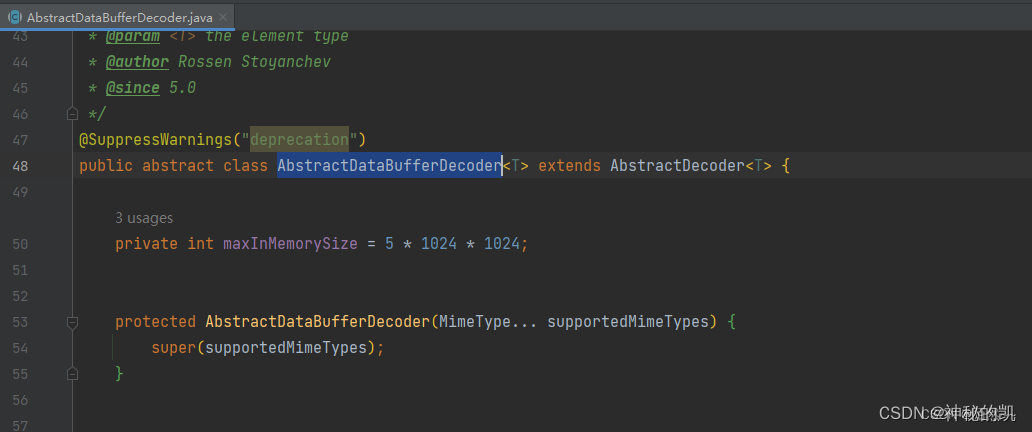The height and width of the screenshot is (432, 1032).
Task: Click line number 54 in the gutter
Action: coord(20,348)
